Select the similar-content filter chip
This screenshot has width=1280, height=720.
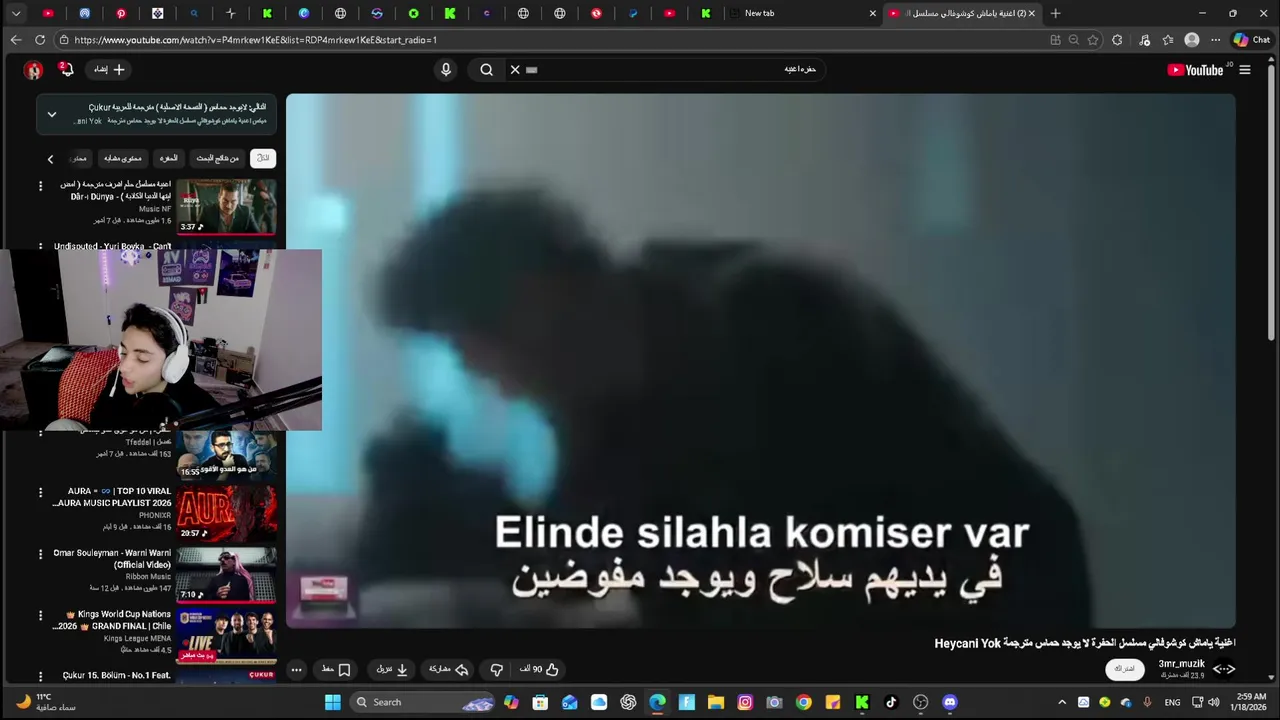pos(123,158)
